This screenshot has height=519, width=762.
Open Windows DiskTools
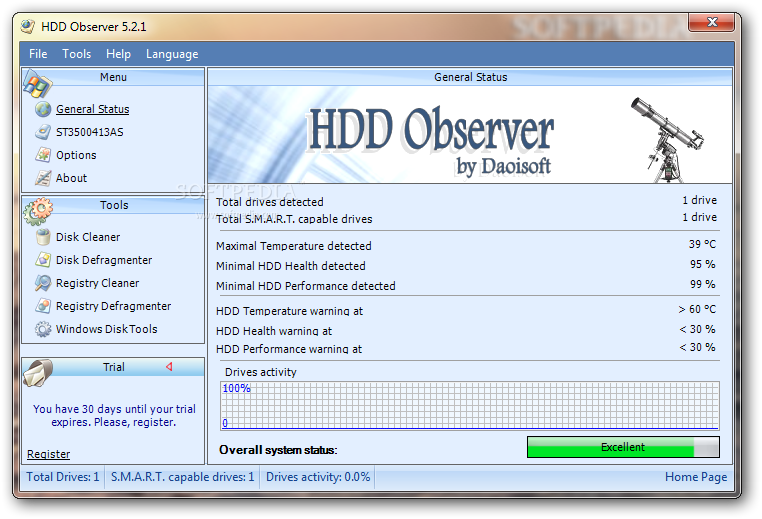[106, 329]
